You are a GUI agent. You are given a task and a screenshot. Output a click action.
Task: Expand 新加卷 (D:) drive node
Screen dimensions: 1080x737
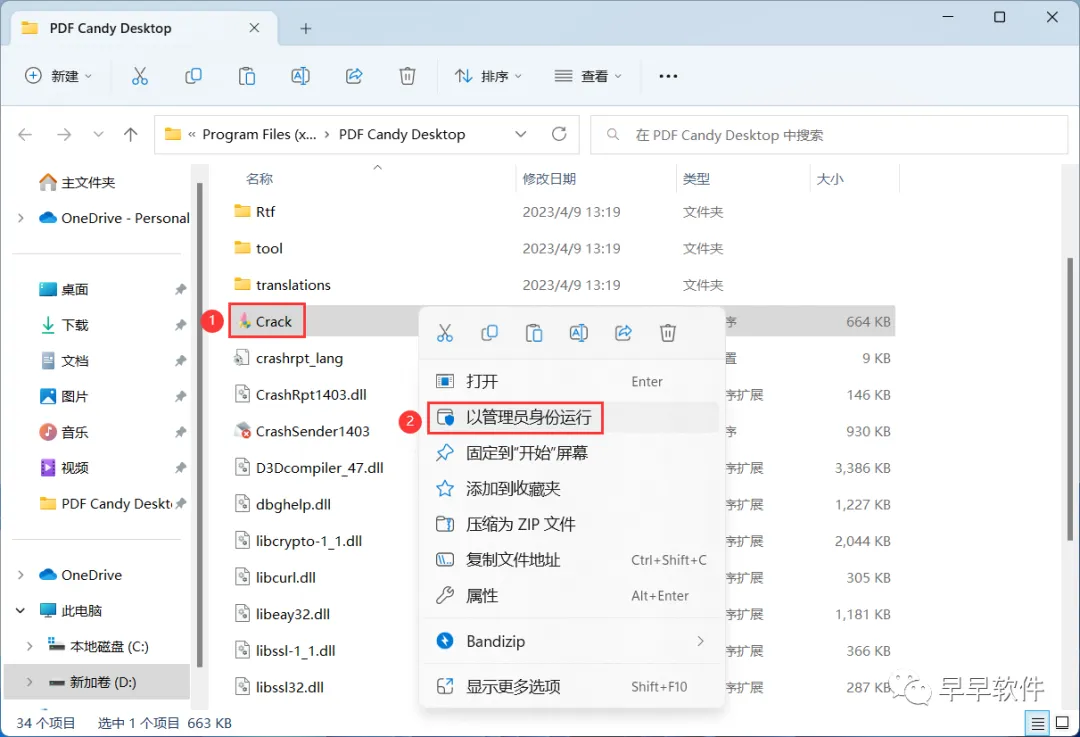(30, 682)
